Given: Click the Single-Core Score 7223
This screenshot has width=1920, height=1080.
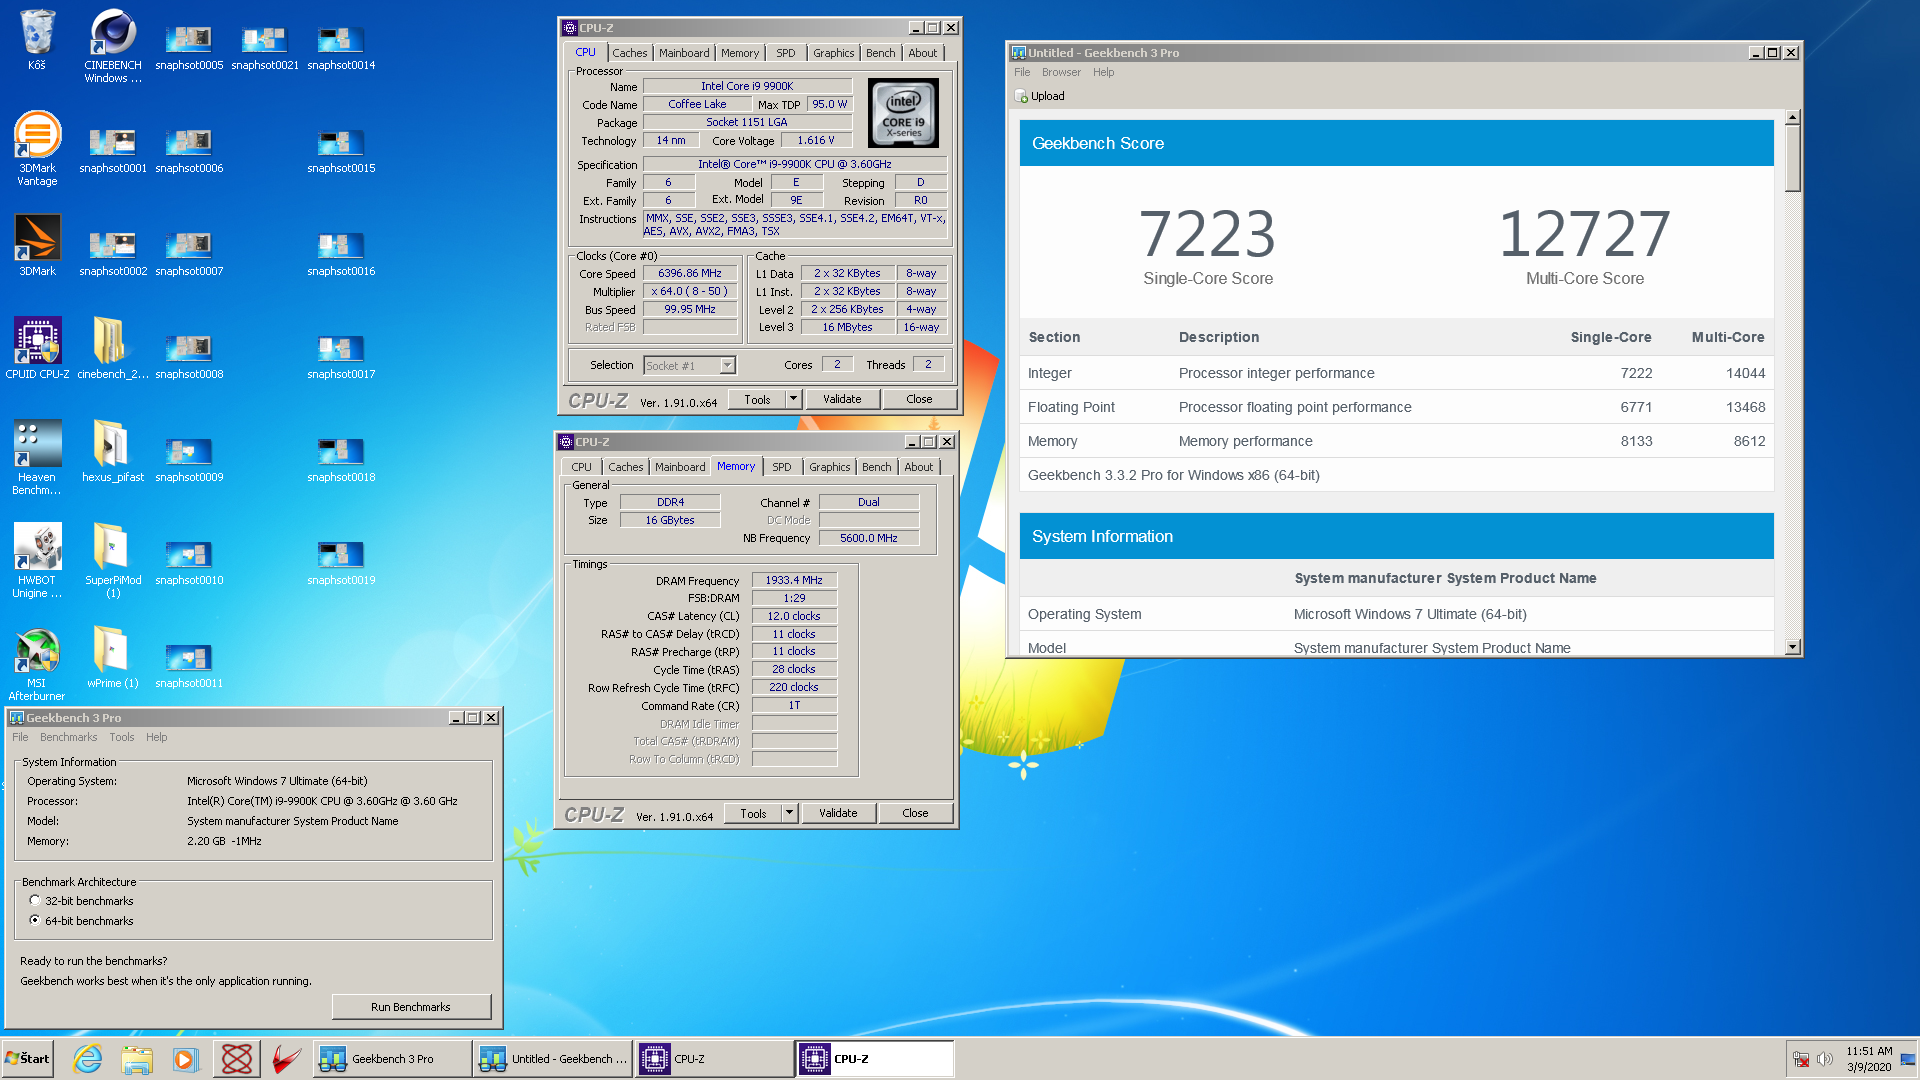Looking at the screenshot, I should point(1208,234).
